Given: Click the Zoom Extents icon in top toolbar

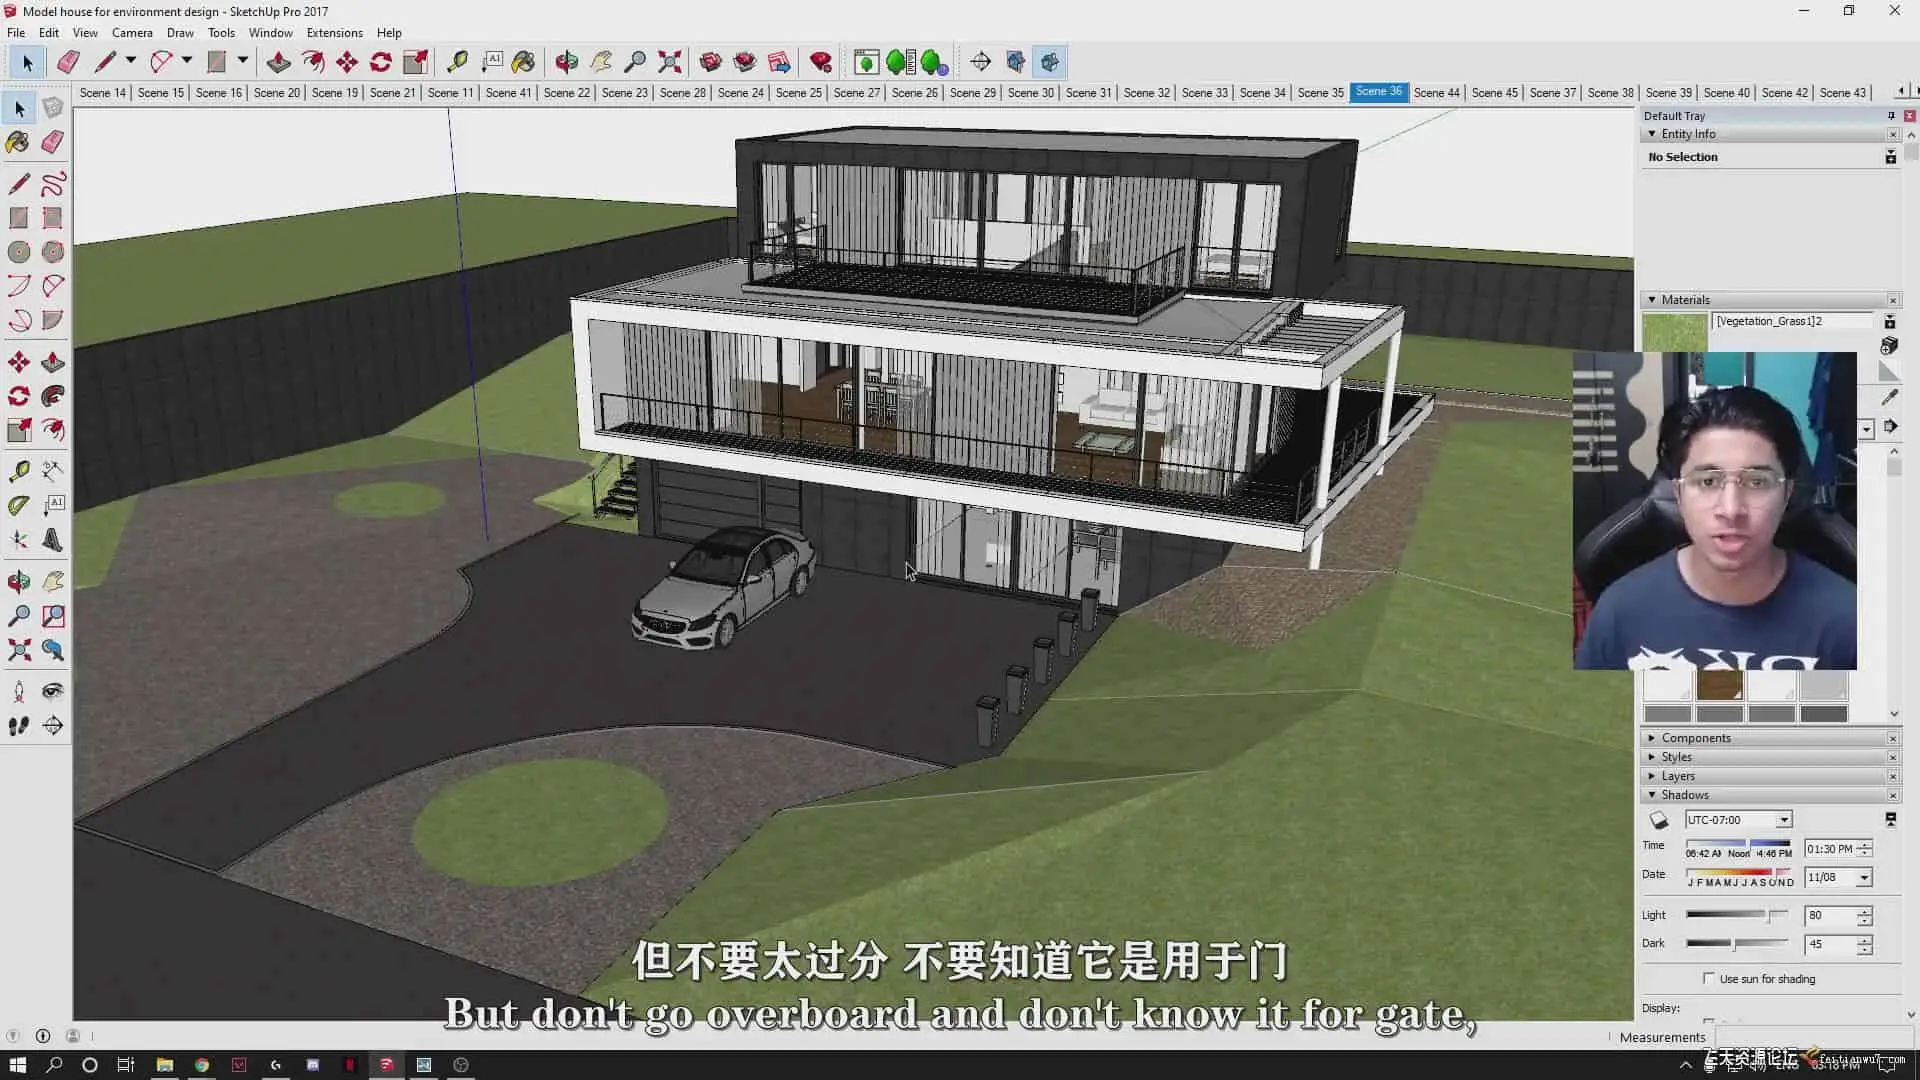Looking at the screenshot, I should [x=670, y=62].
